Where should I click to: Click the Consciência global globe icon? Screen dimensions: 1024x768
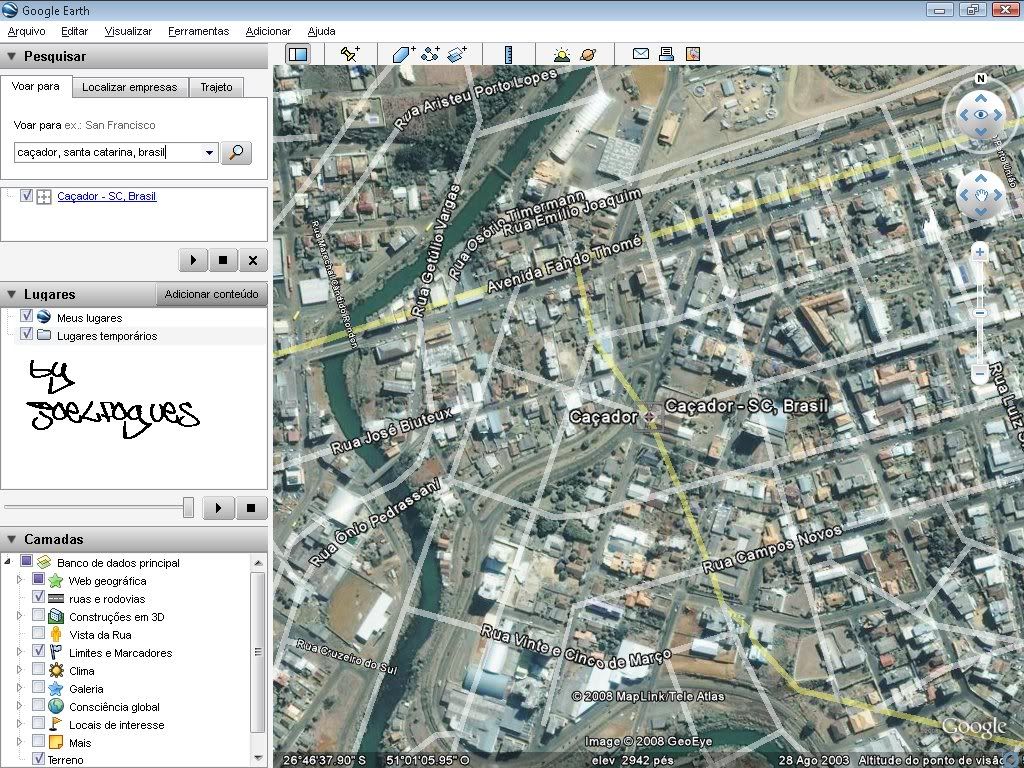click(56, 706)
